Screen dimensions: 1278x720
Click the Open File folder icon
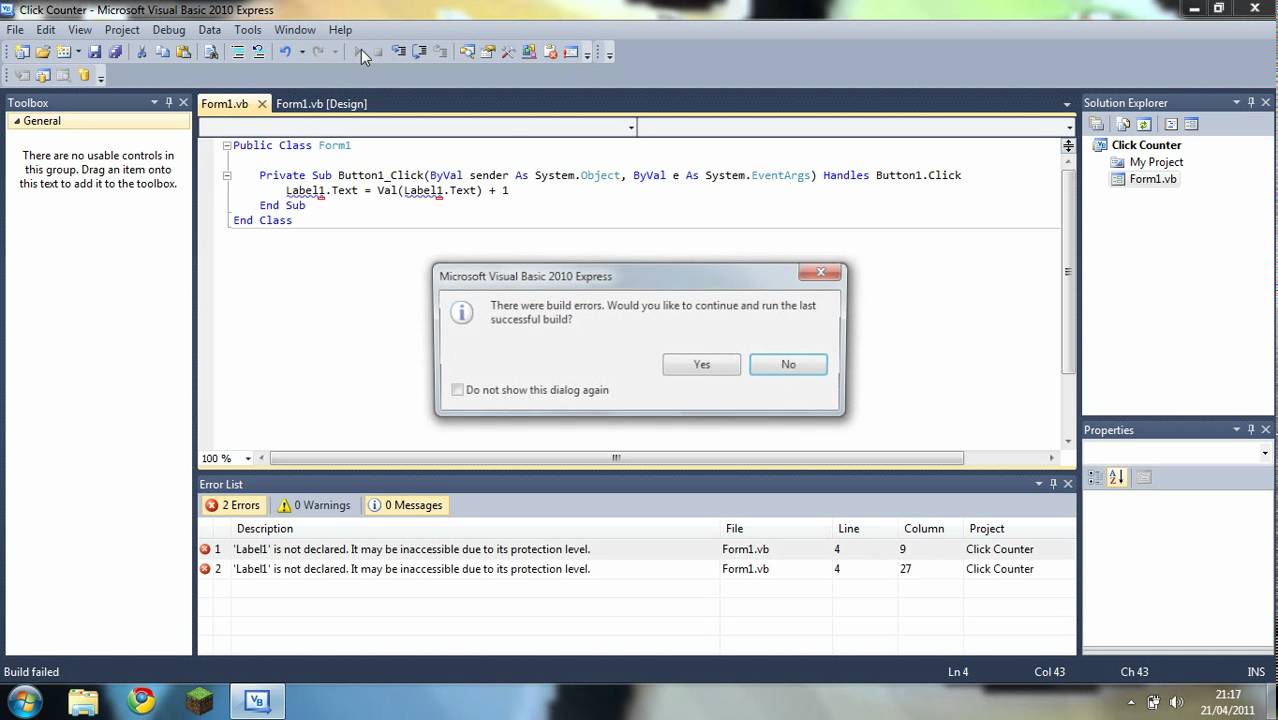pos(43,52)
